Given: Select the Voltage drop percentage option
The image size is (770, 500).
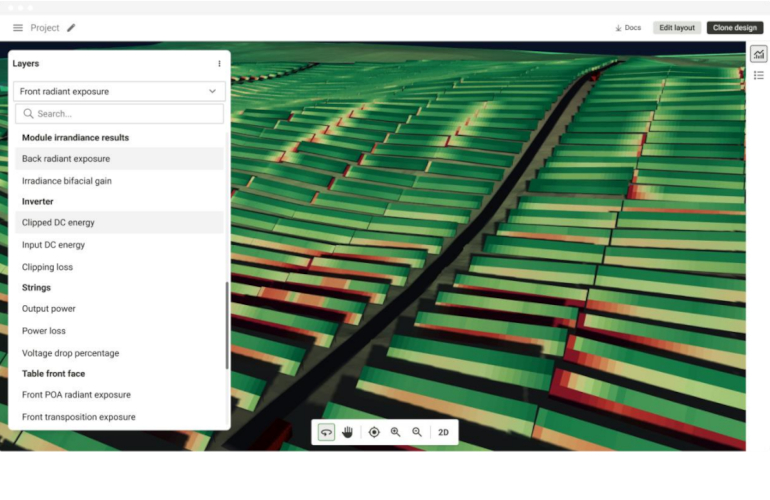Looking at the screenshot, I should pyautogui.click(x=70, y=353).
